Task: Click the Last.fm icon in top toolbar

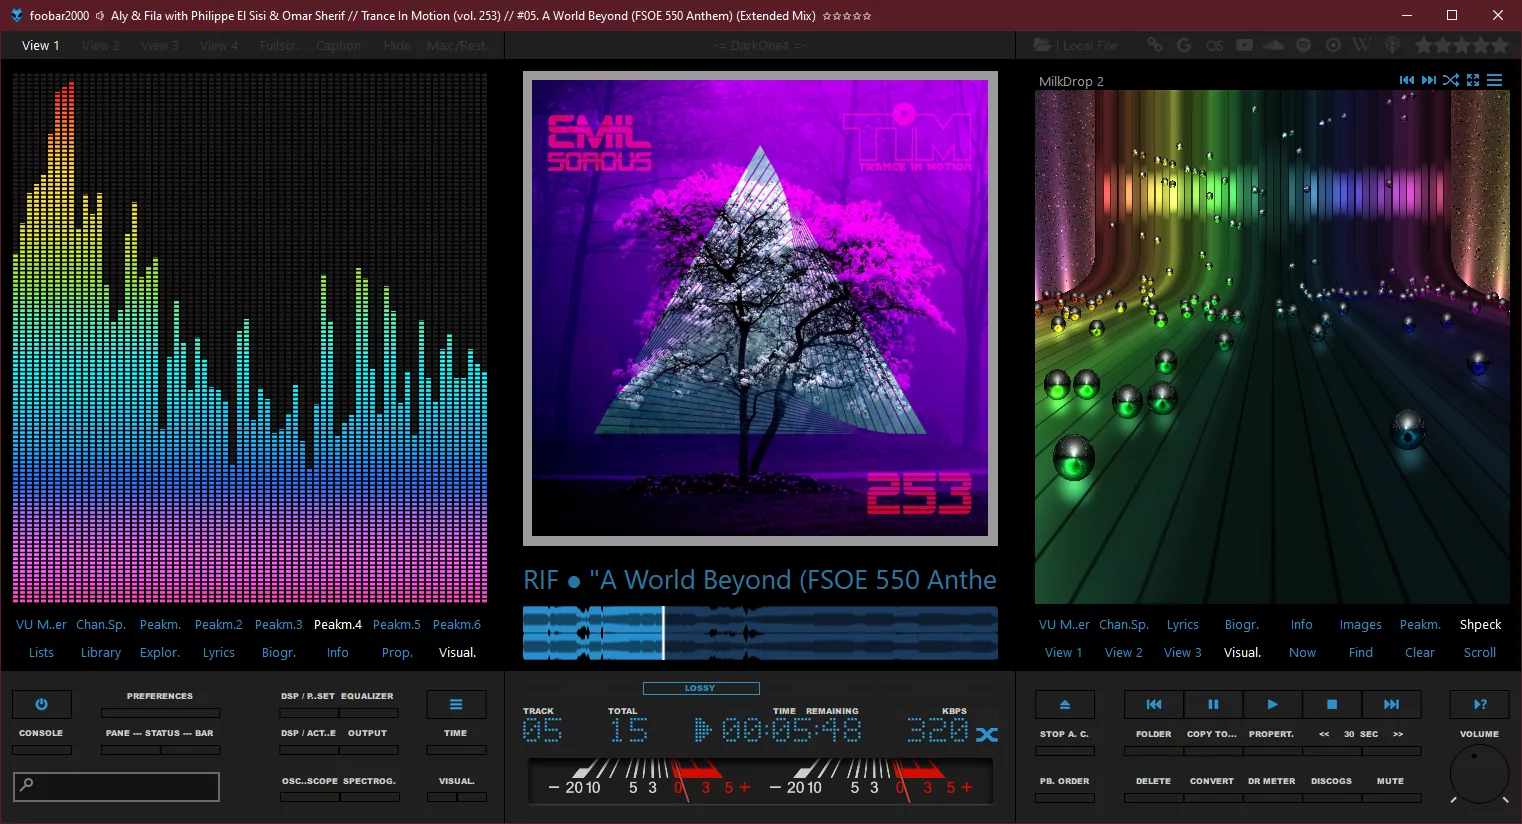Action: (1214, 45)
